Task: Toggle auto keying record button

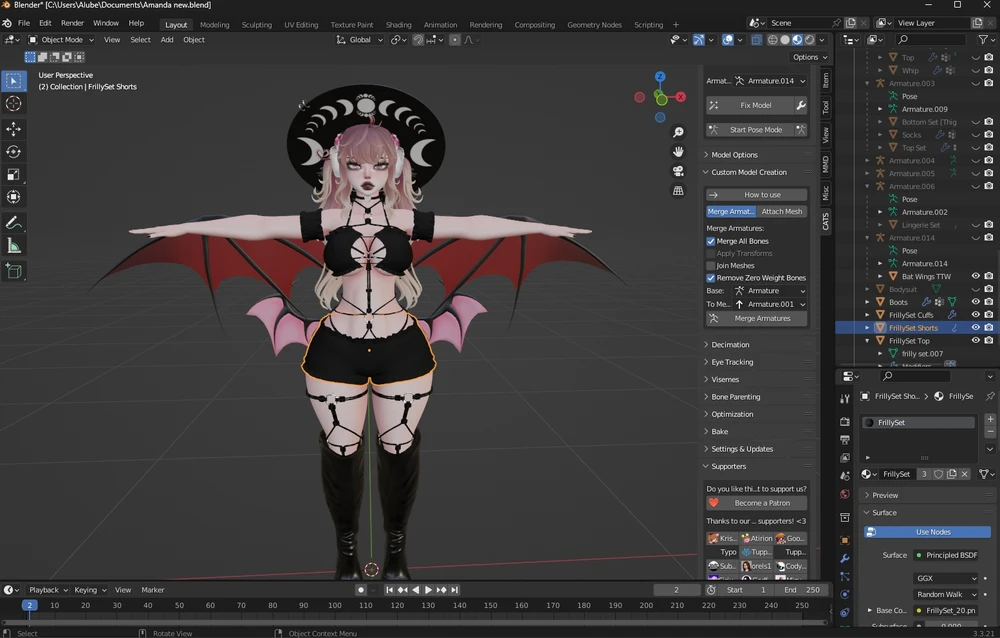Action: coord(361,590)
